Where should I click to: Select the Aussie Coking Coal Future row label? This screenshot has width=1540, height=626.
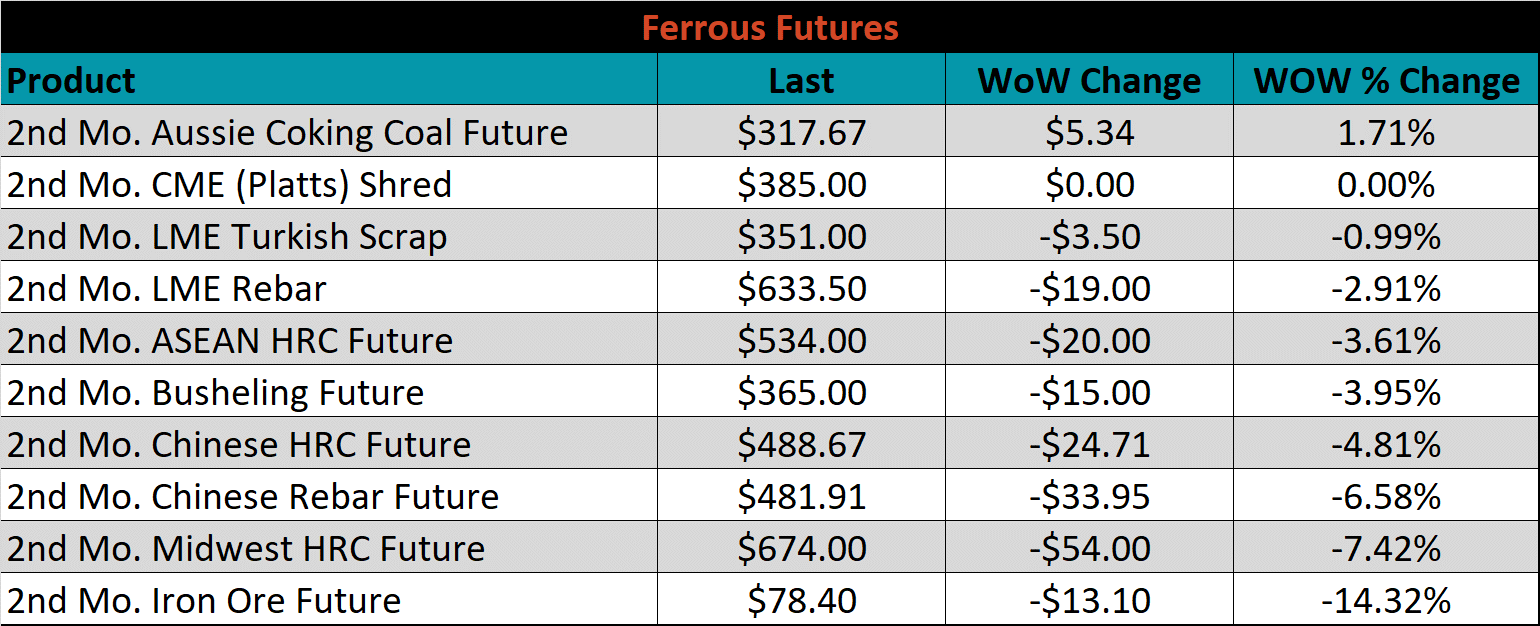pos(329,132)
